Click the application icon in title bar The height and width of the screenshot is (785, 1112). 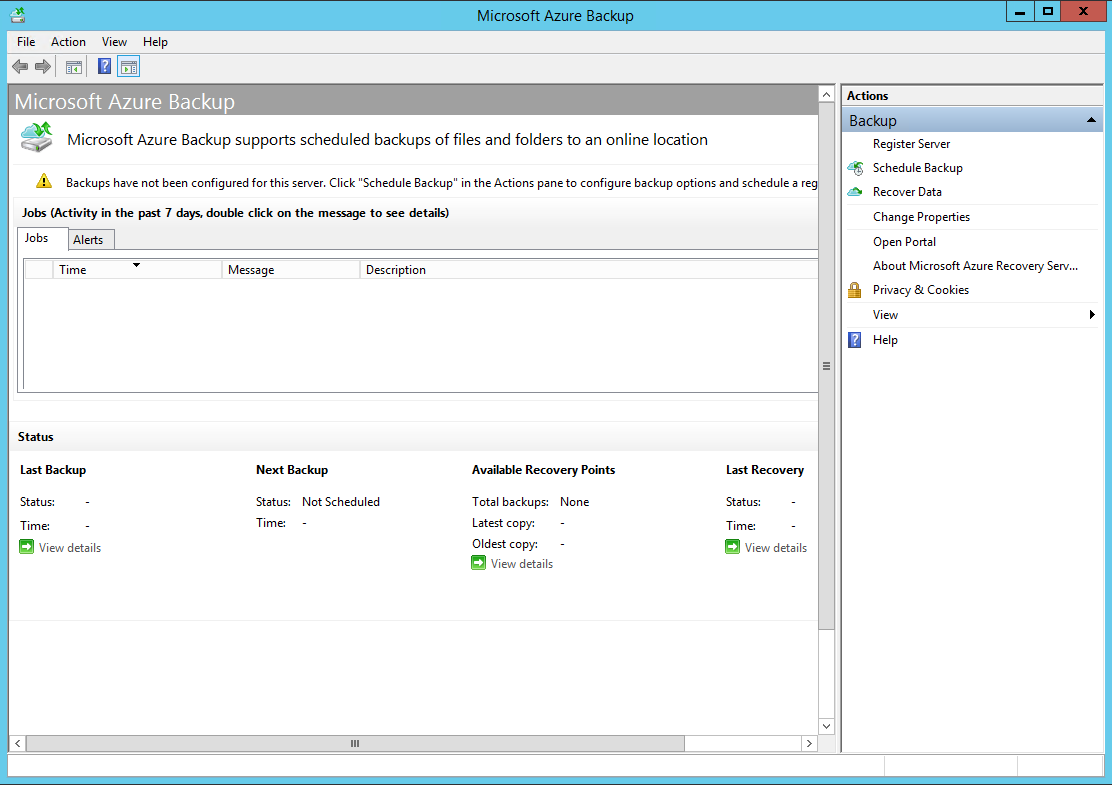click(x=18, y=15)
